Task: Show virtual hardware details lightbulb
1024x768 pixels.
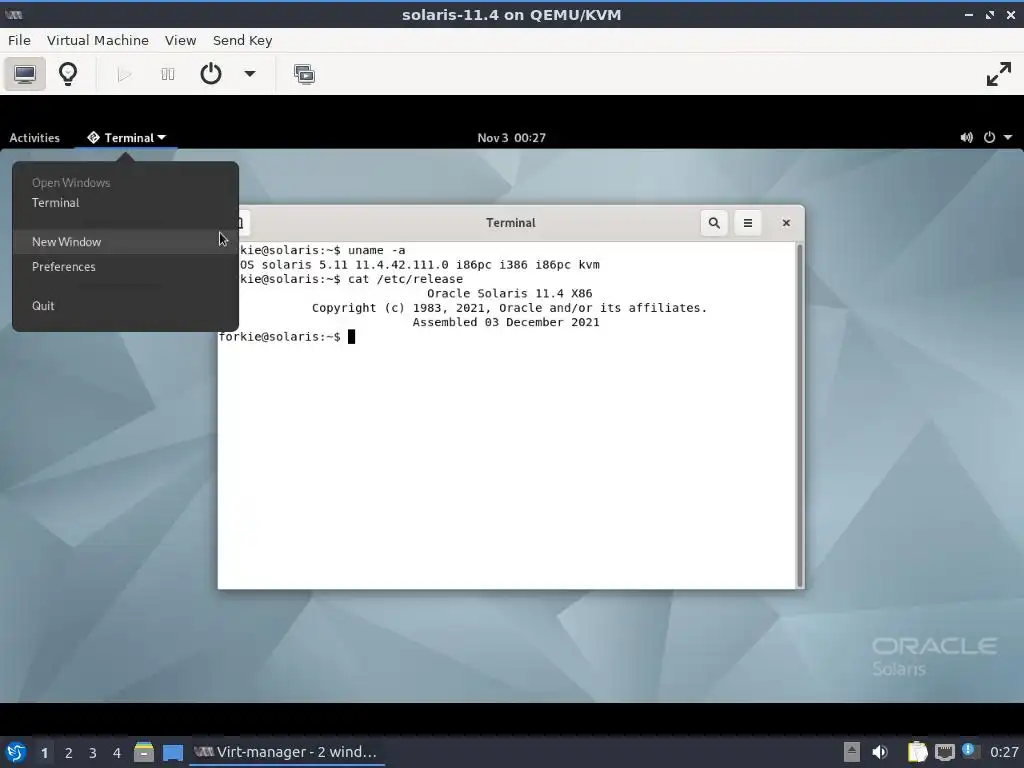Action: (x=68, y=74)
